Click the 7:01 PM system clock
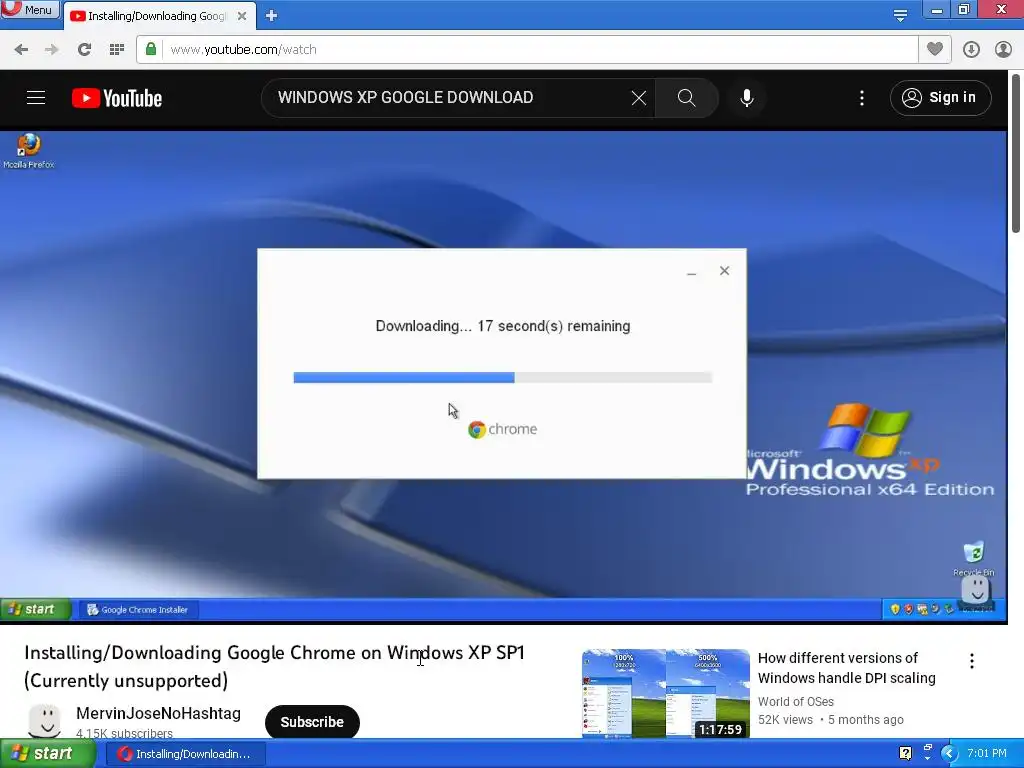The height and width of the screenshot is (768, 1024). click(x=987, y=753)
